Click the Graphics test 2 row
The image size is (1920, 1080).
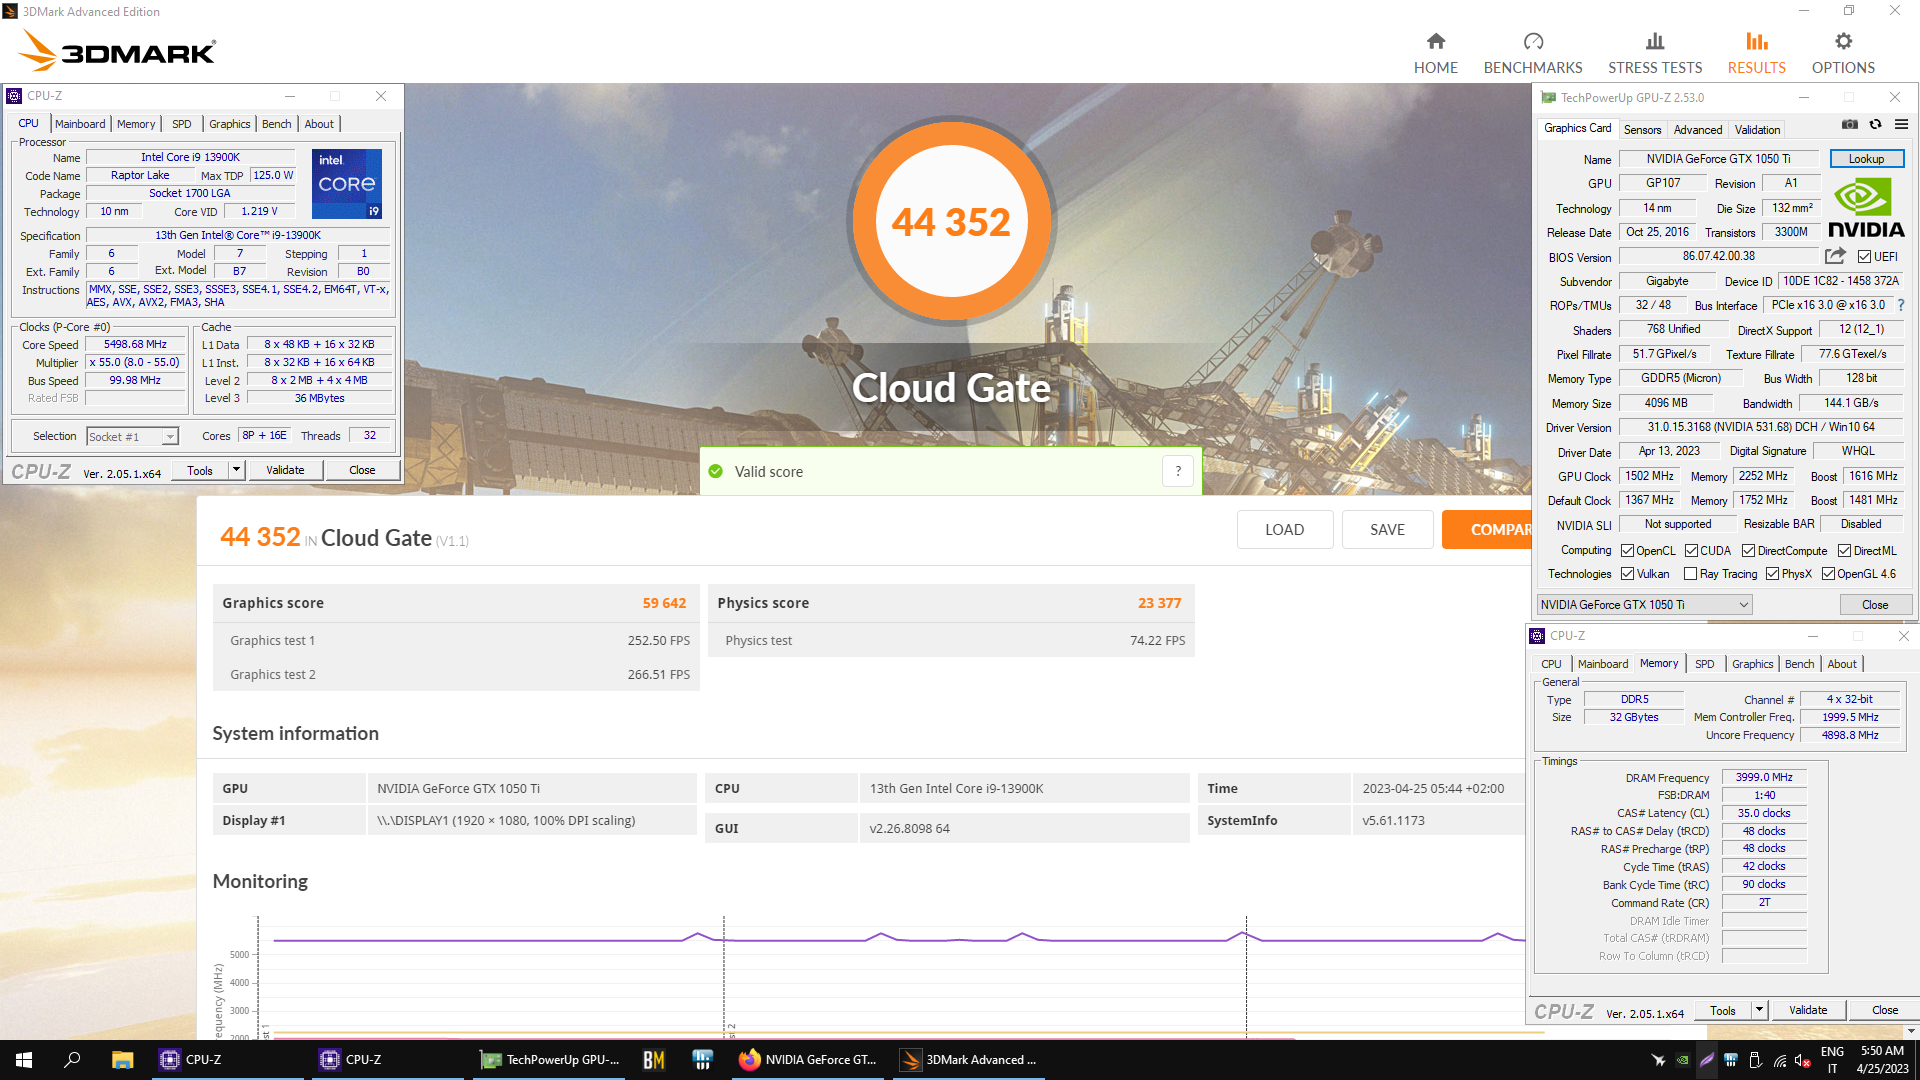pyautogui.click(x=456, y=674)
